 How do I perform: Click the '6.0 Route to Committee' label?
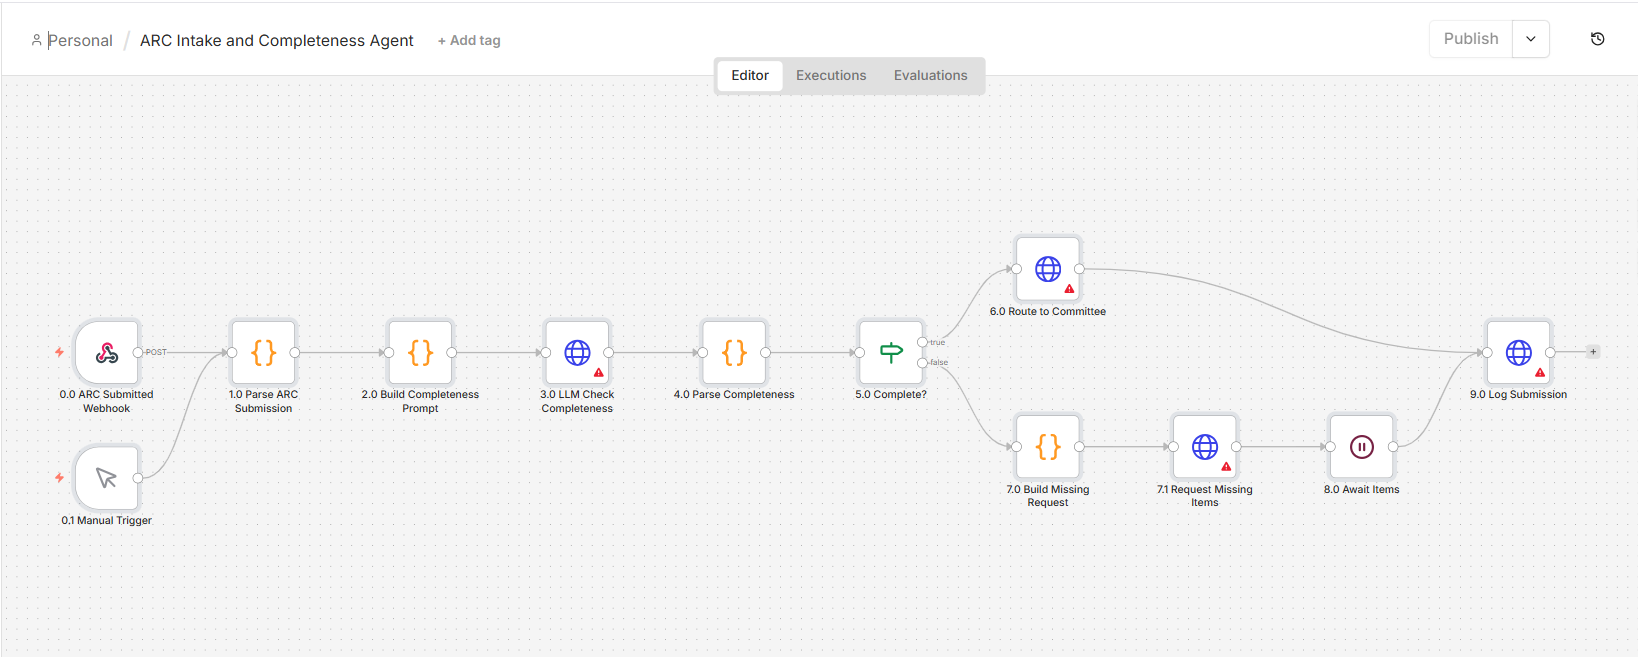[x=1048, y=311]
